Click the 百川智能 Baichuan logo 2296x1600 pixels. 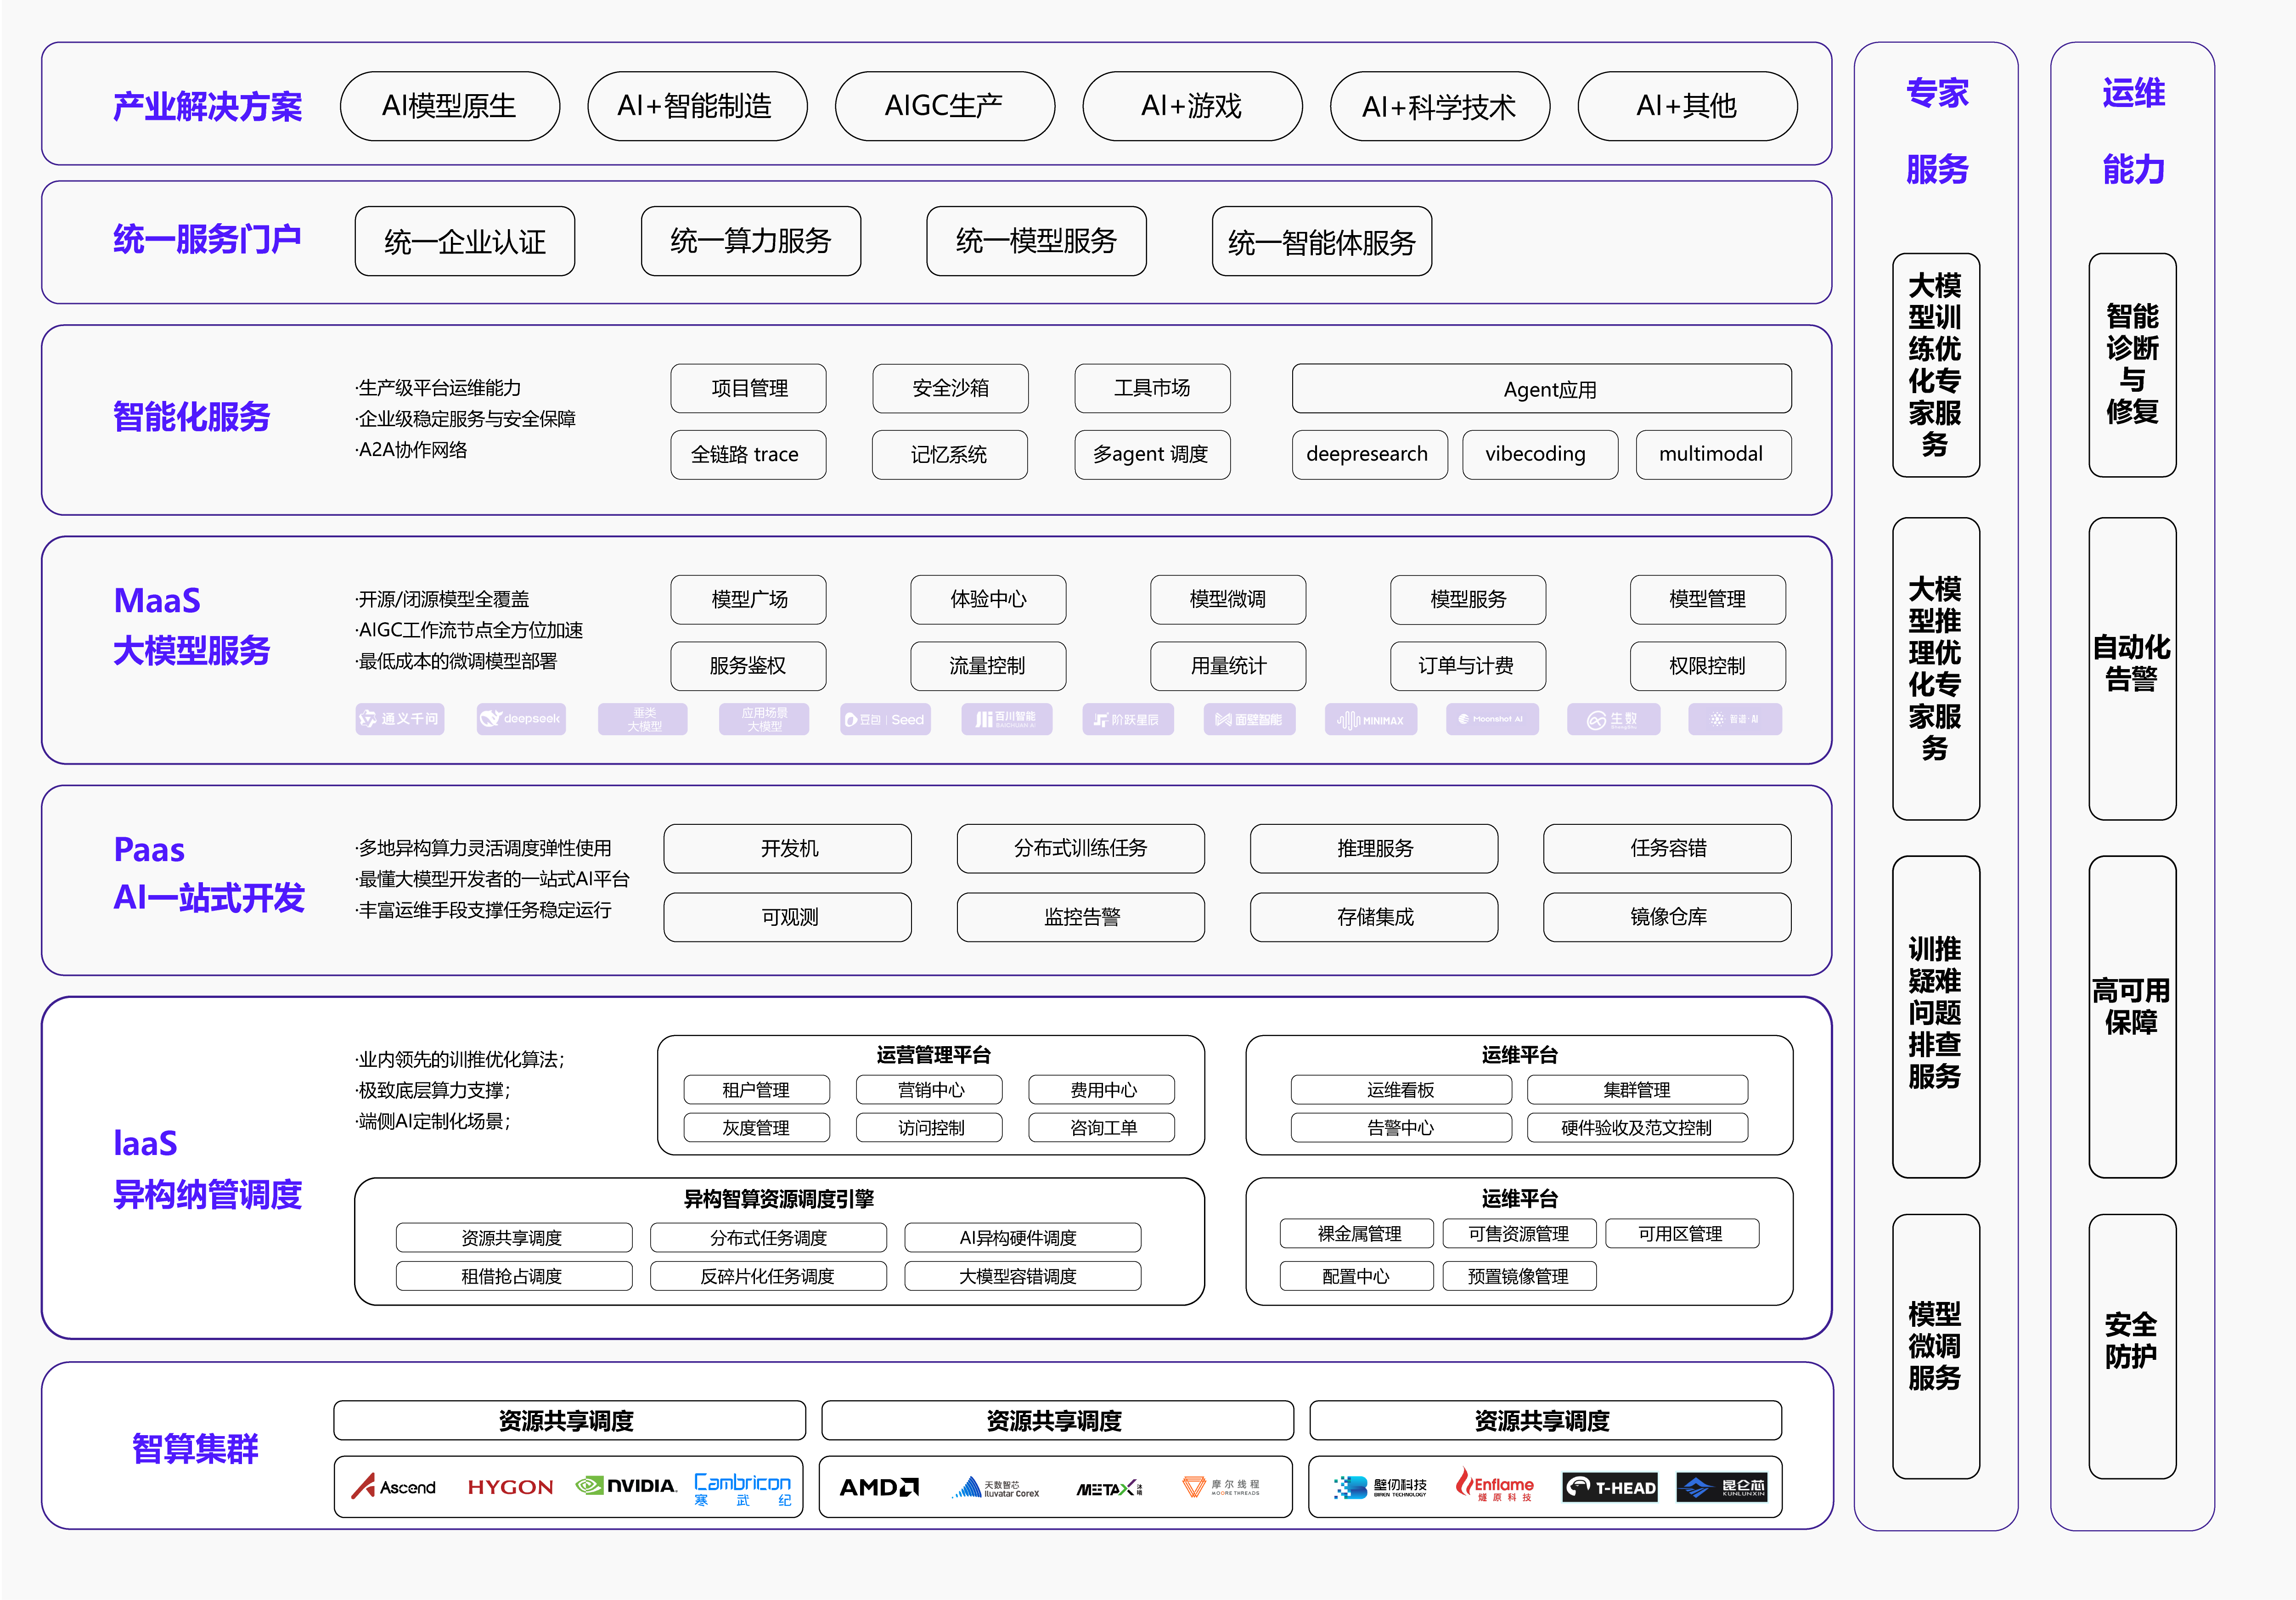tap(1007, 719)
